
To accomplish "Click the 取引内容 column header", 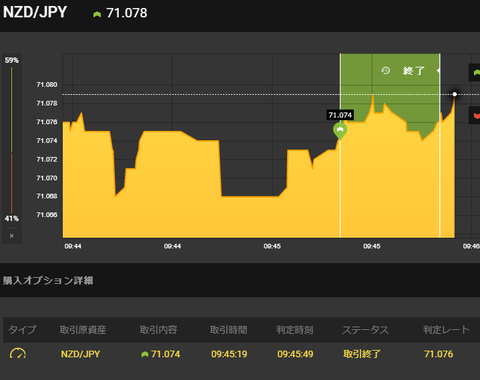I will point(158,330).
